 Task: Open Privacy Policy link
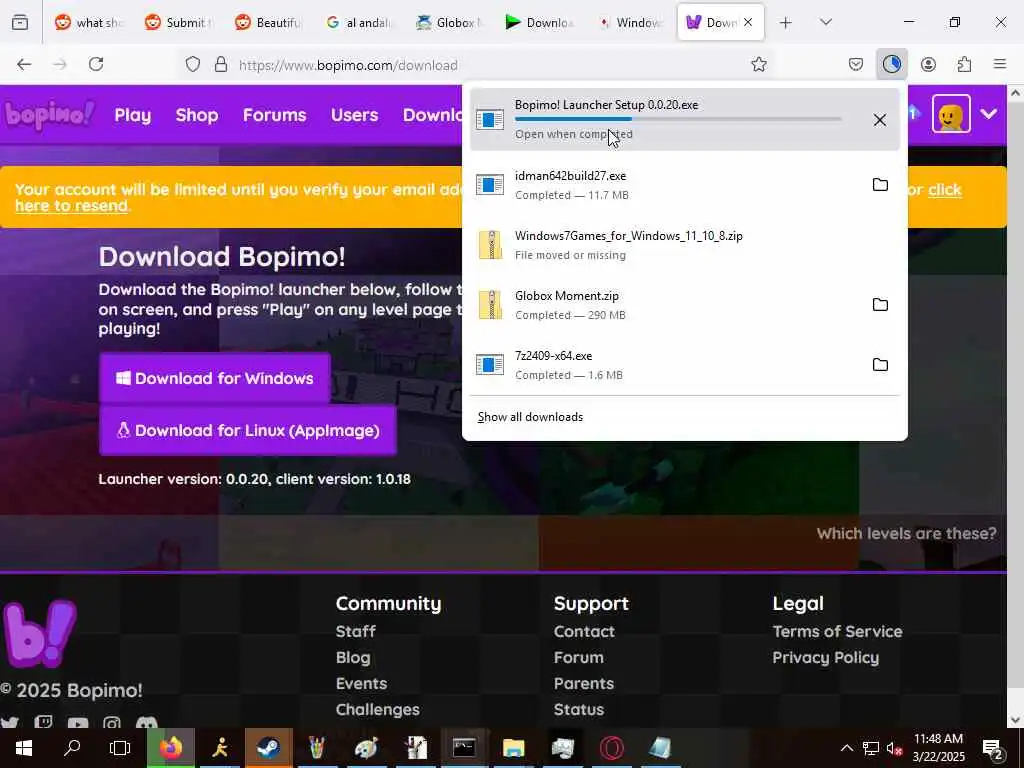(825, 658)
